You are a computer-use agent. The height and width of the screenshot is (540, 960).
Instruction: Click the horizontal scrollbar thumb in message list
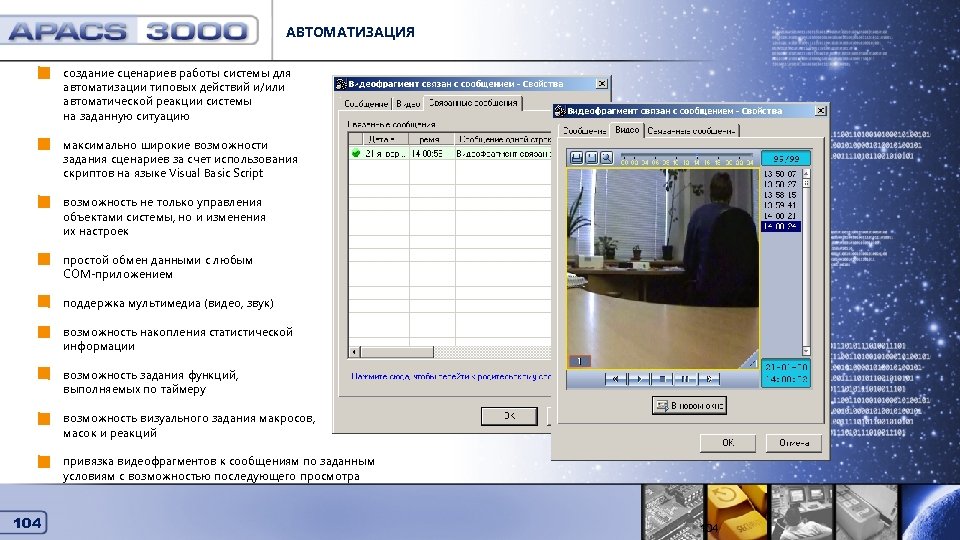(x=397, y=352)
